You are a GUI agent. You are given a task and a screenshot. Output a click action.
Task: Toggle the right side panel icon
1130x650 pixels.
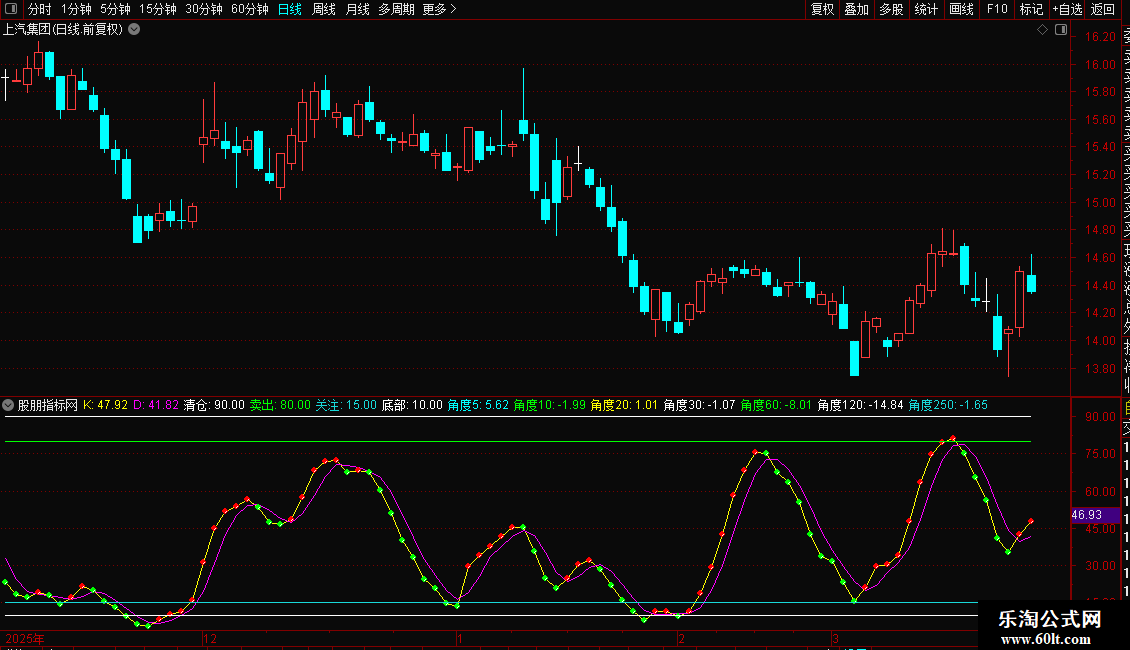1061,30
